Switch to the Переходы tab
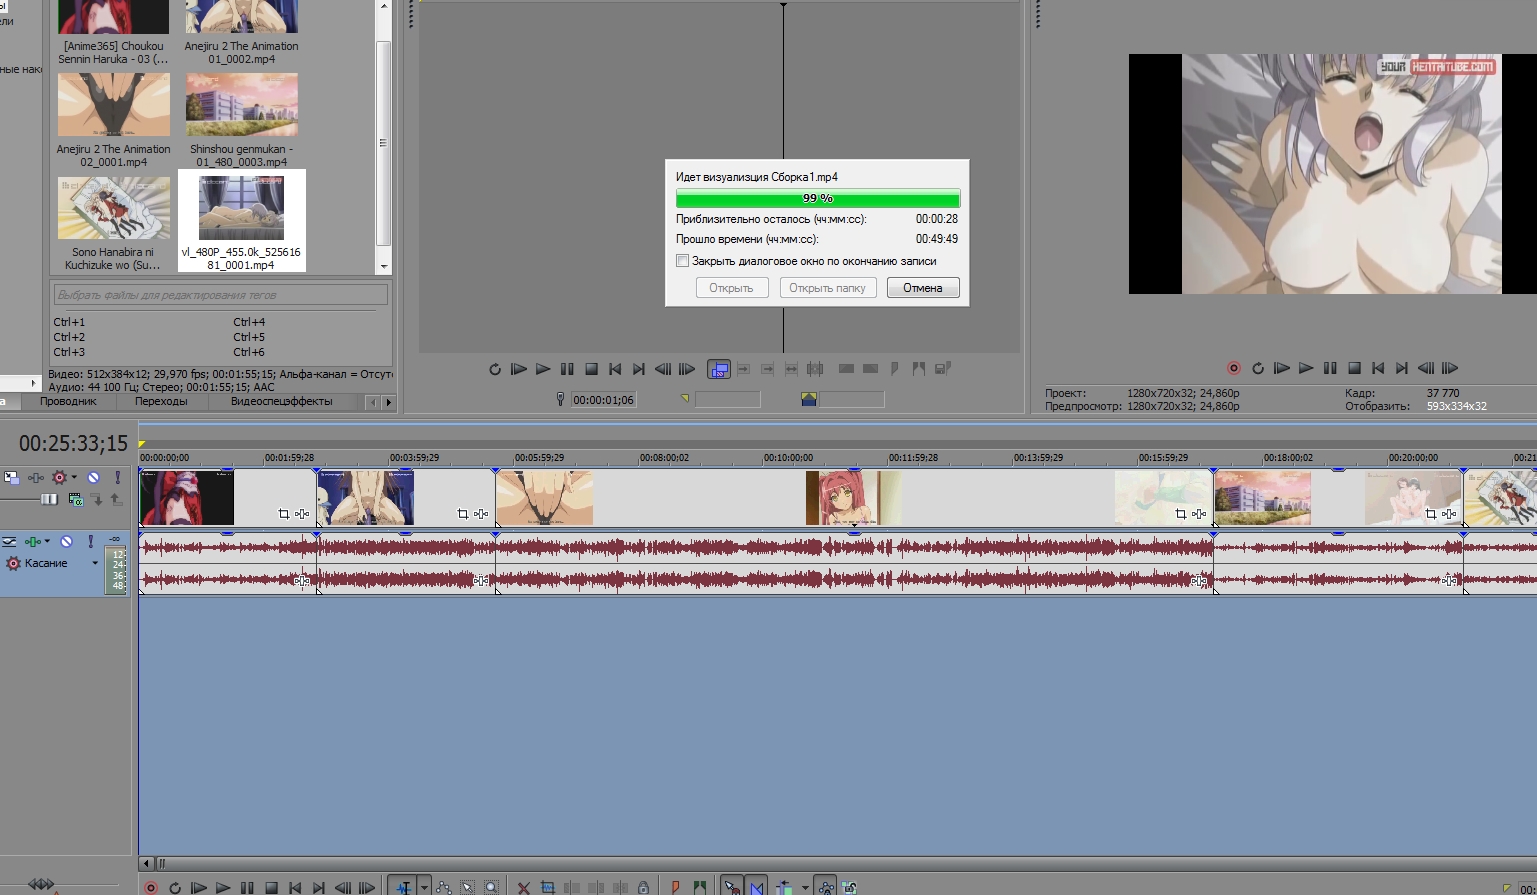Screen dimensions: 1537x895 coord(161,401)
